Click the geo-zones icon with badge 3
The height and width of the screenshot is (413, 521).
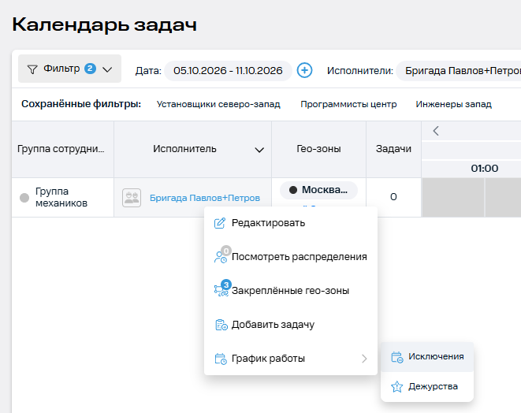(x=221, y=289)
